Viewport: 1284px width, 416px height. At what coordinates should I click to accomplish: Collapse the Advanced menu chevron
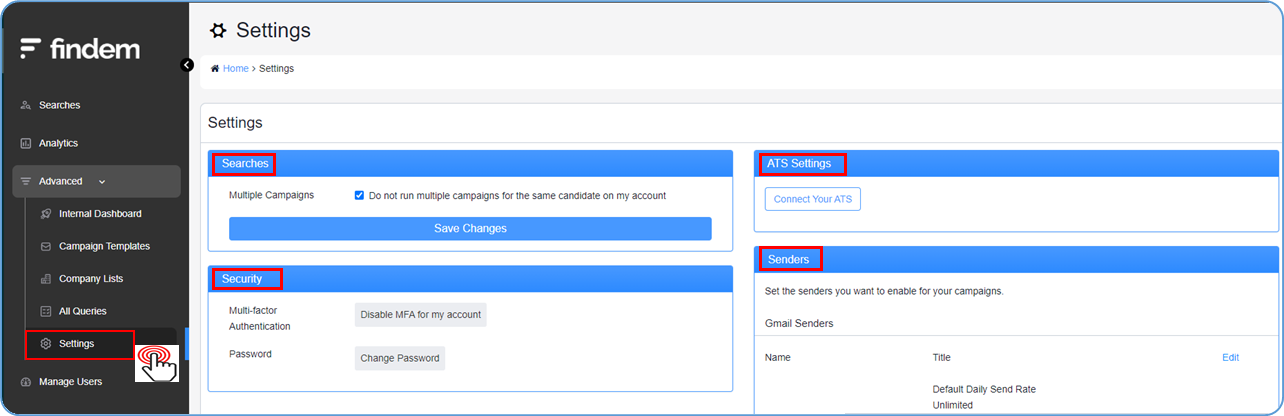102,182
